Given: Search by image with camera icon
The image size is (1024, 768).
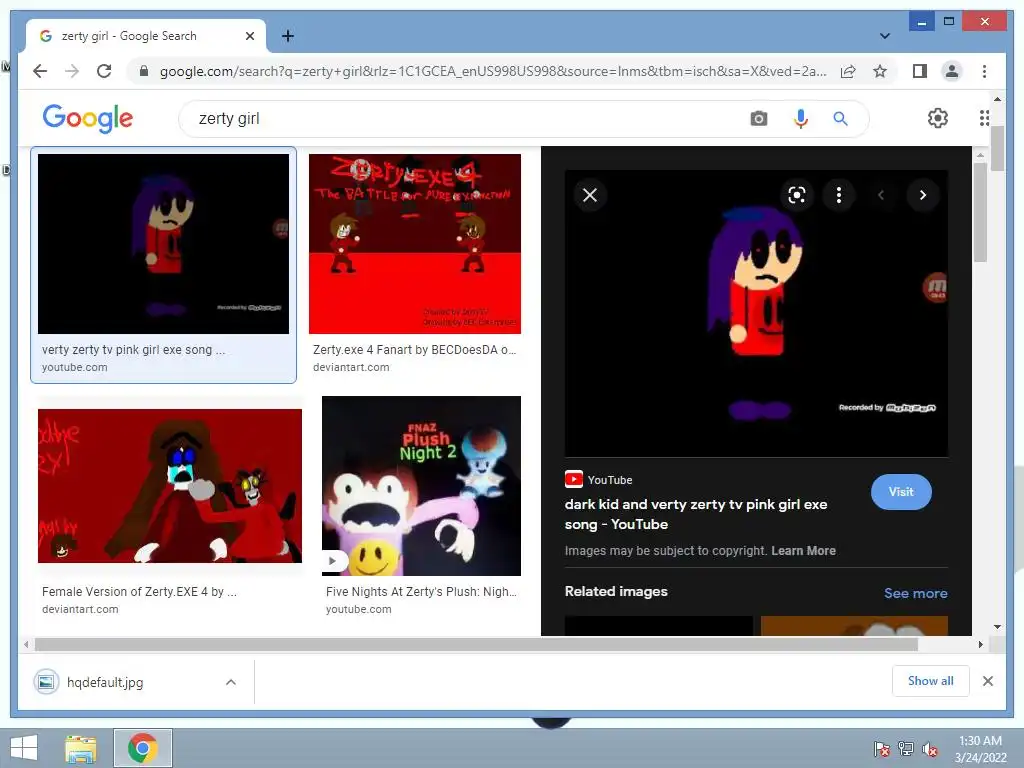Looking at the screenshot, I should pos(758,119).
